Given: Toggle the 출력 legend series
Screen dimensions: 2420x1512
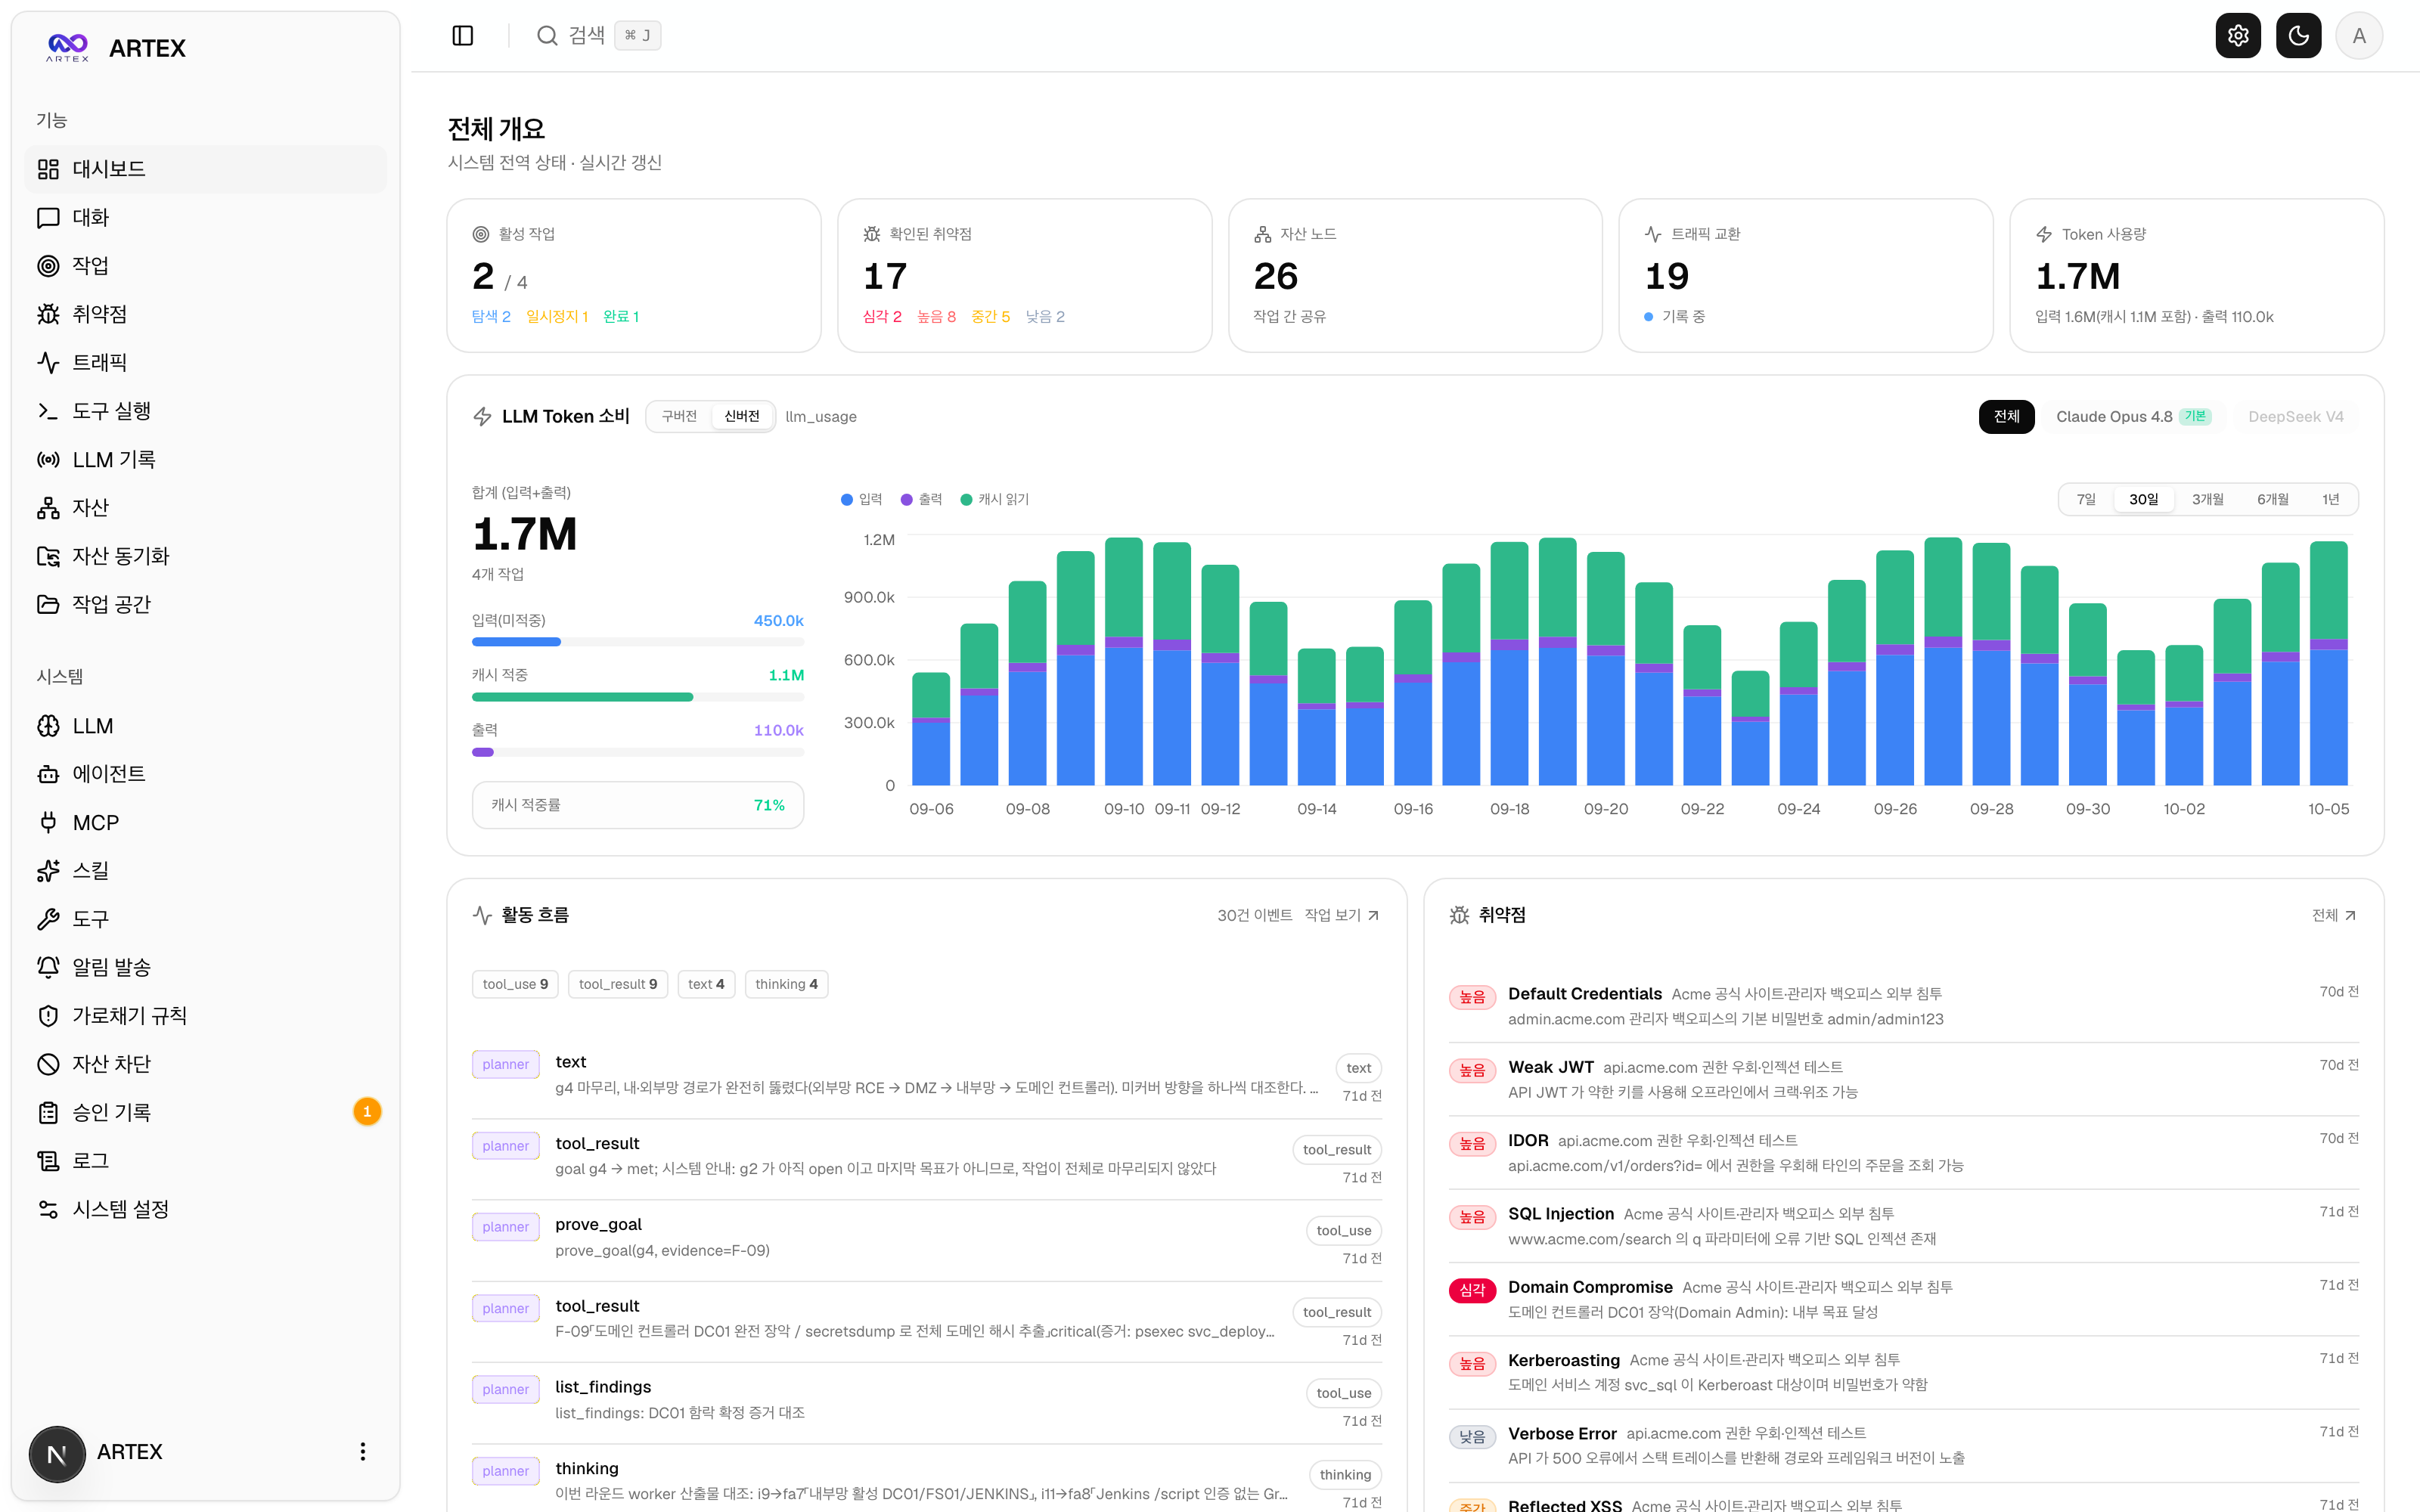Looking at the screenshot, I should pyautogui.click(x=921, y=499).
